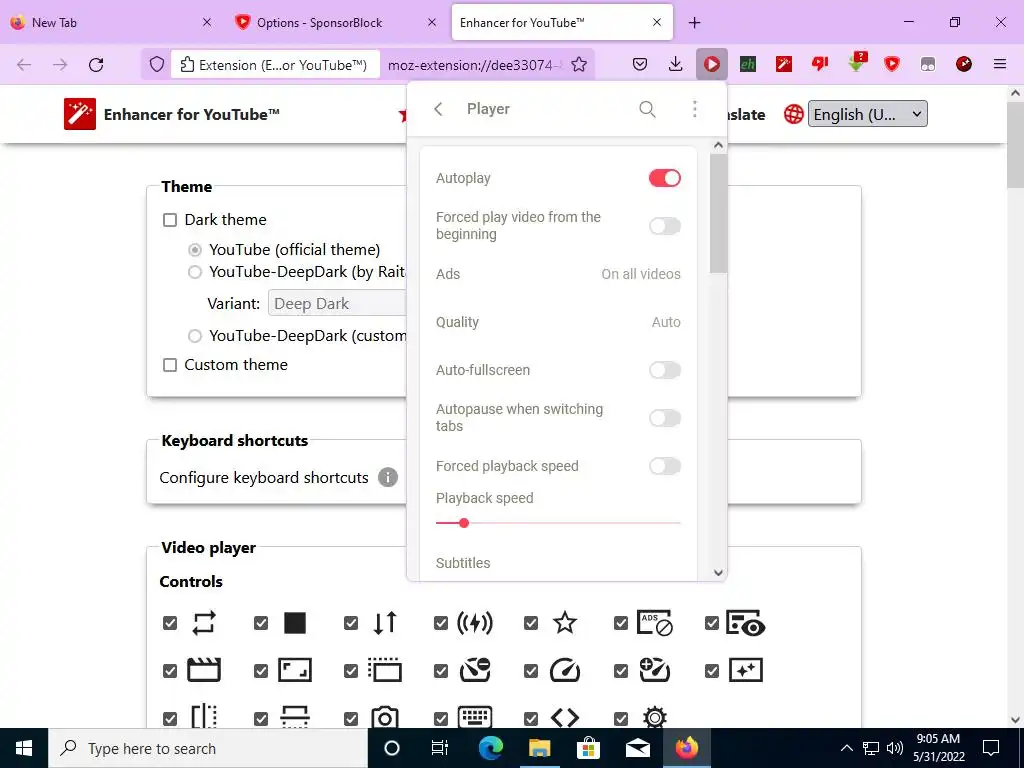Screen dimensions: 1024x768
Task: Click the globe translate icon
Action: (793, 114)
